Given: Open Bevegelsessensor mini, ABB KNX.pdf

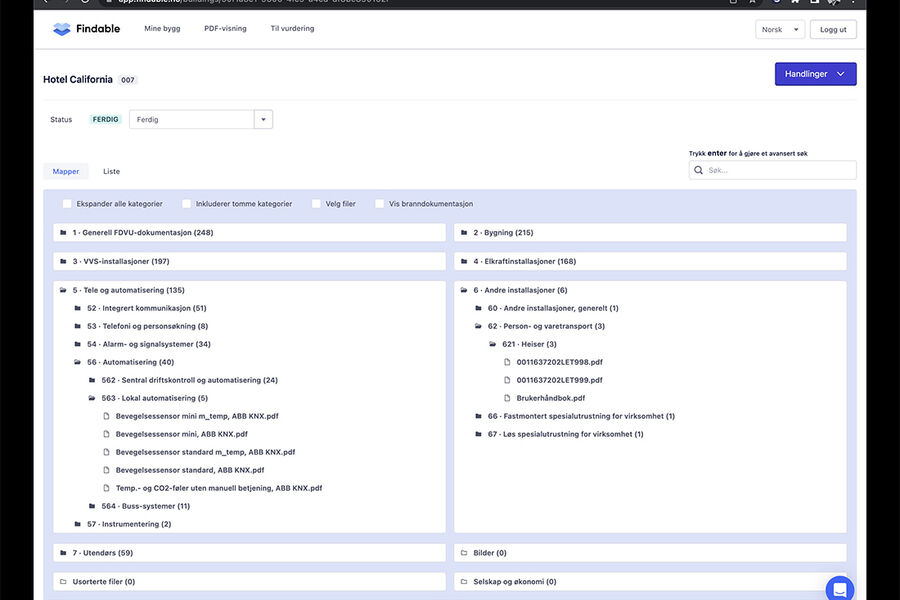Looking at the screenshot, I should pos(181,434).
